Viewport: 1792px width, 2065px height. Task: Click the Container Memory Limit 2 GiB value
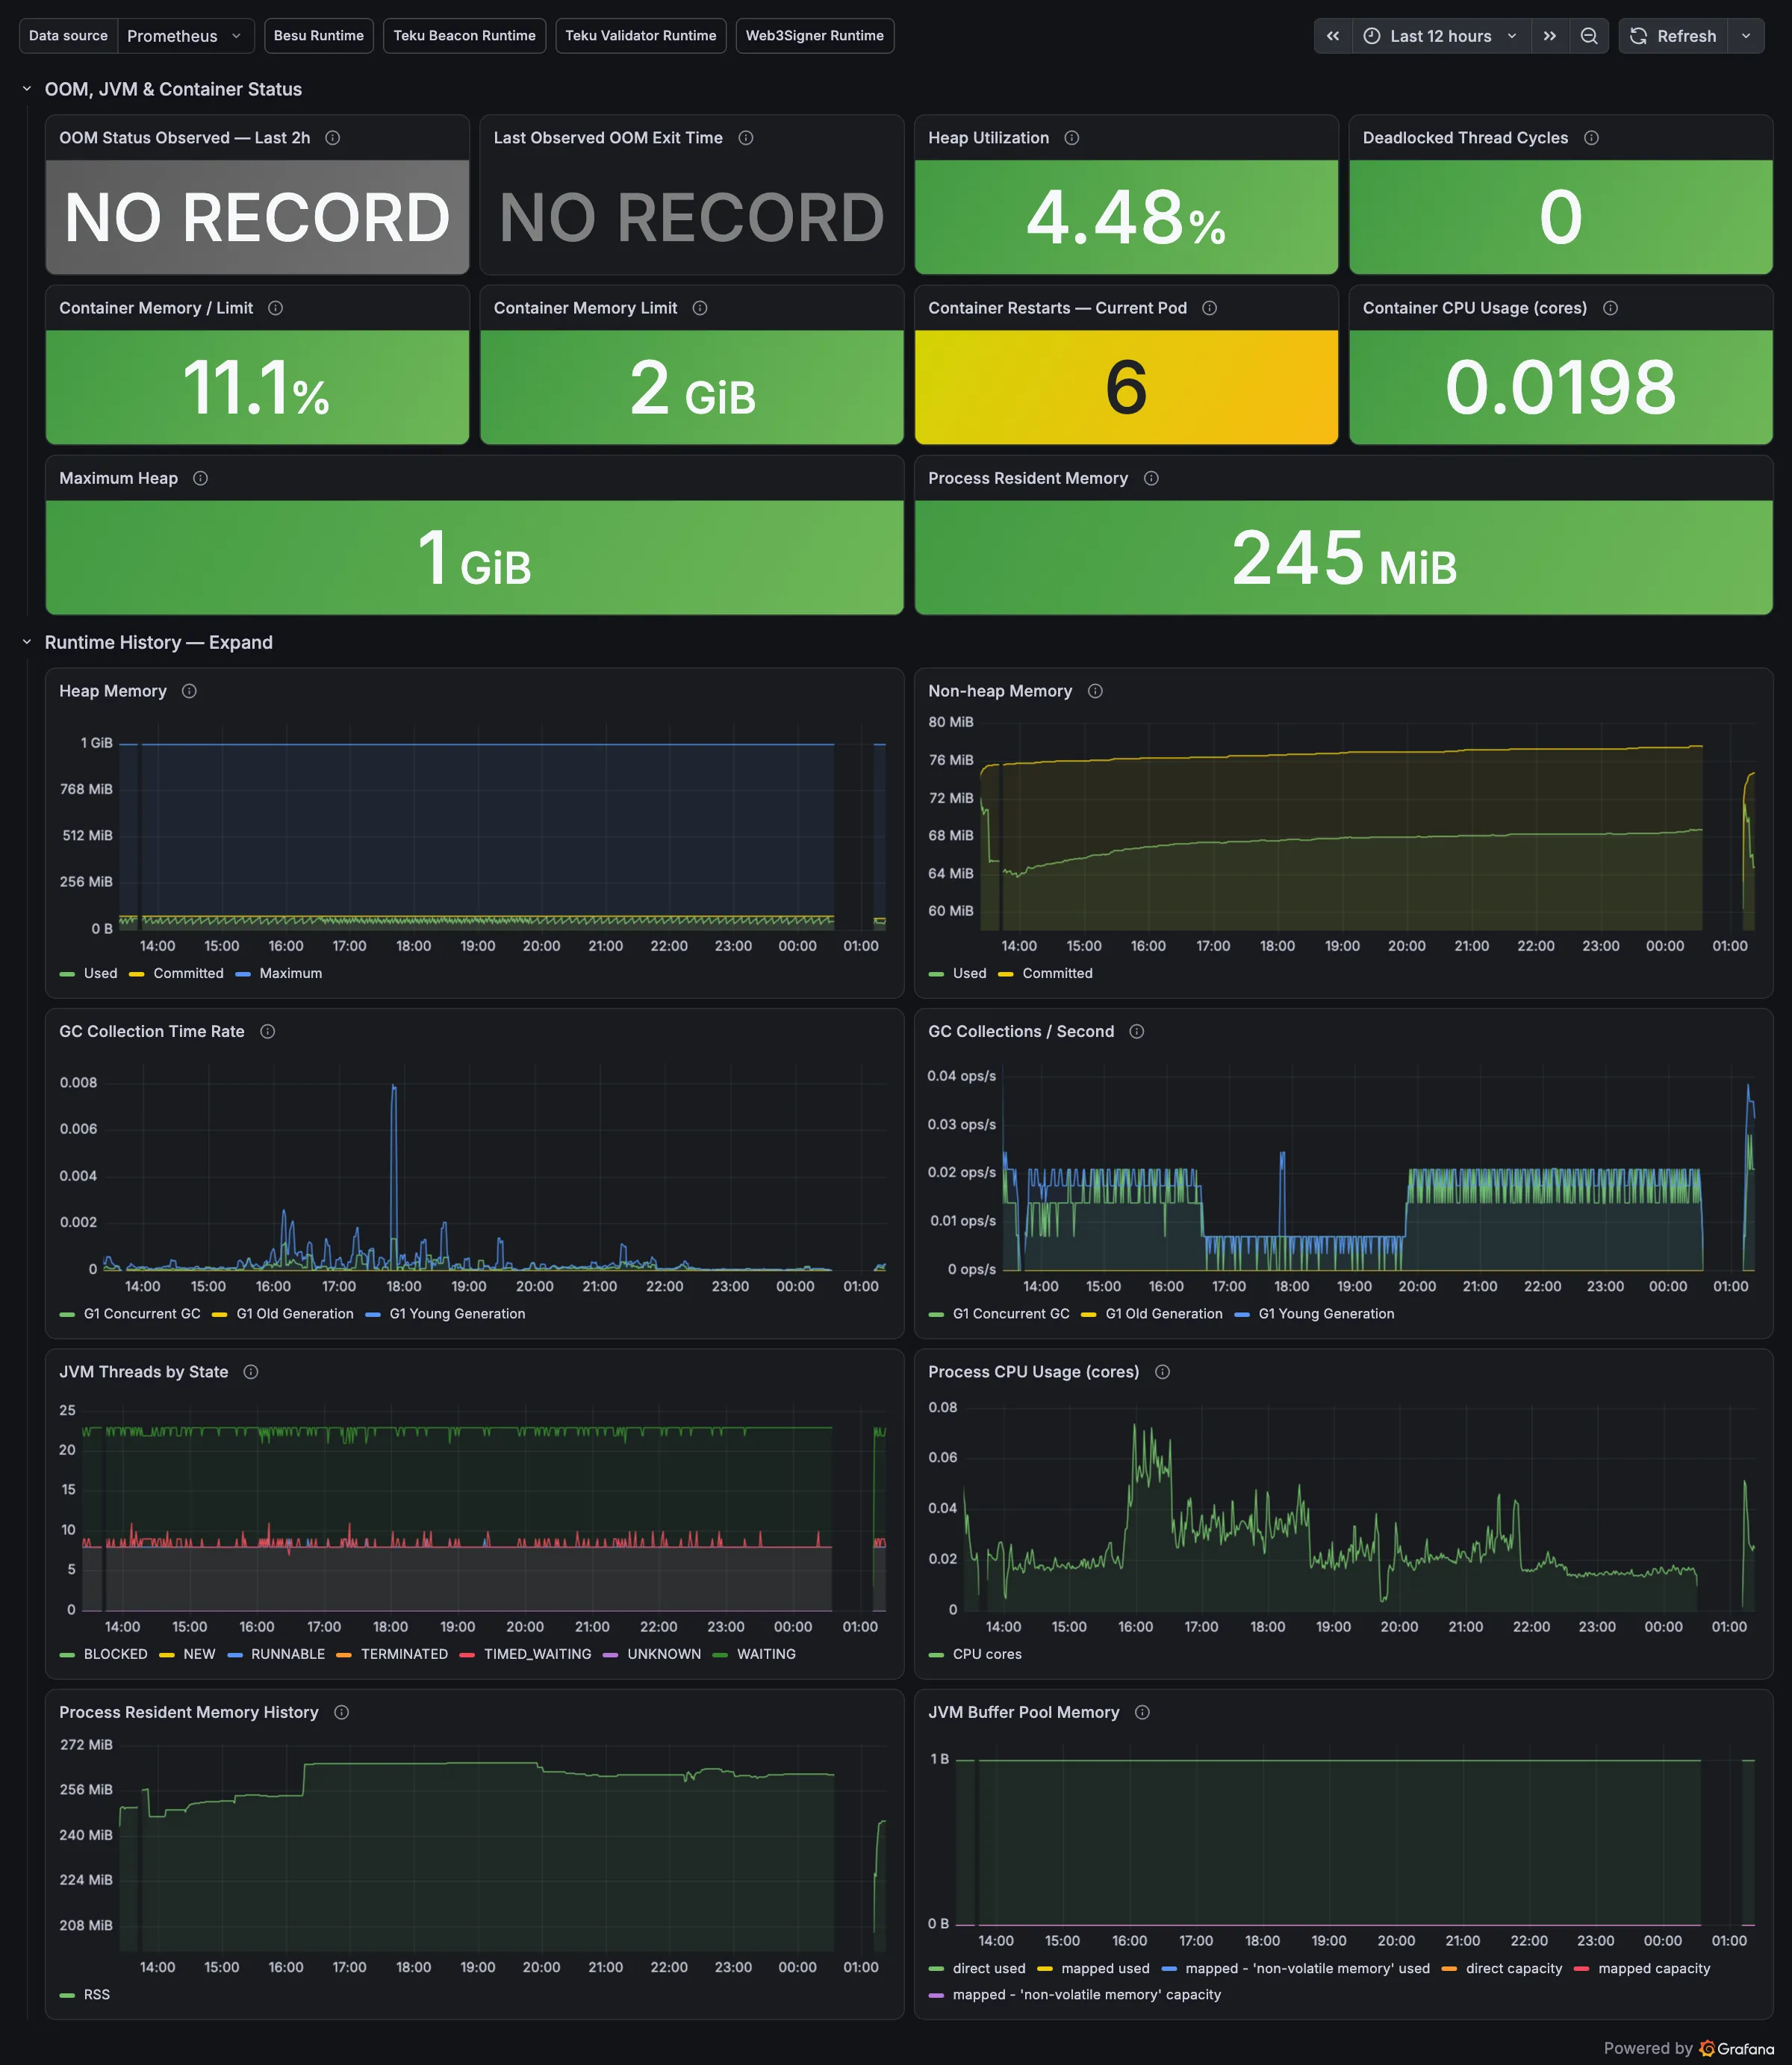pyautogui.click(x=692, y=387)
